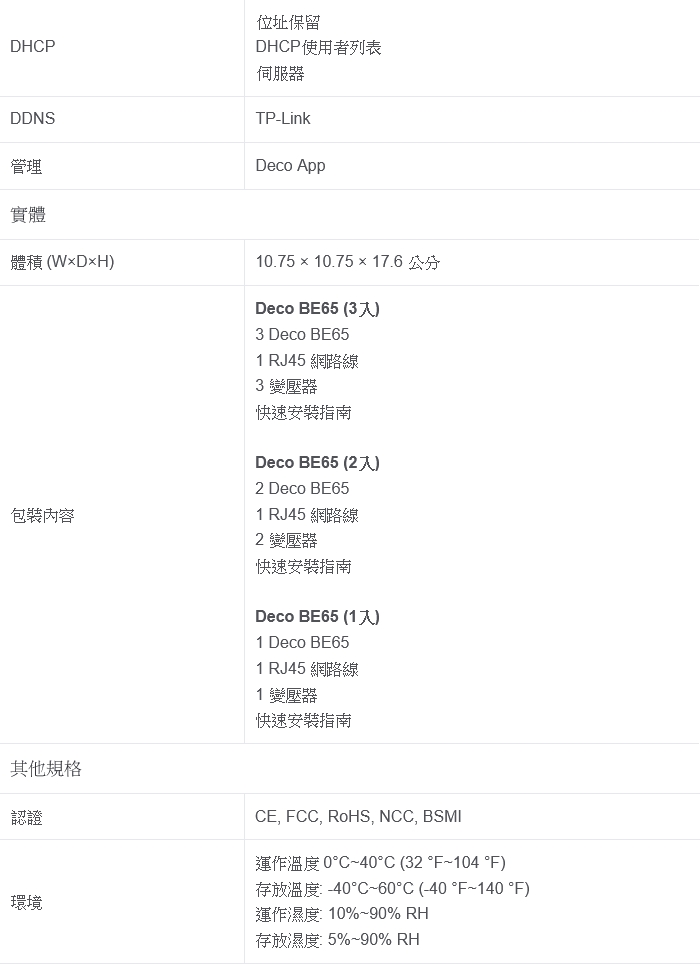Select the CE, FCC, RoHS, NCC, BSMI certifications

click(358, 817)
